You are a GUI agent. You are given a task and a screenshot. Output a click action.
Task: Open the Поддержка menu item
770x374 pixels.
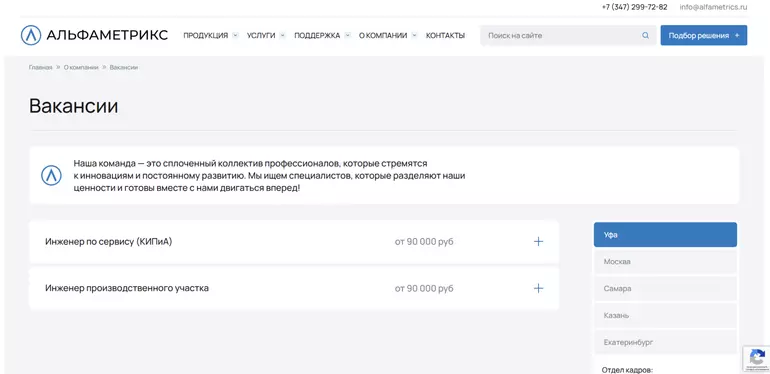(317, 35)
